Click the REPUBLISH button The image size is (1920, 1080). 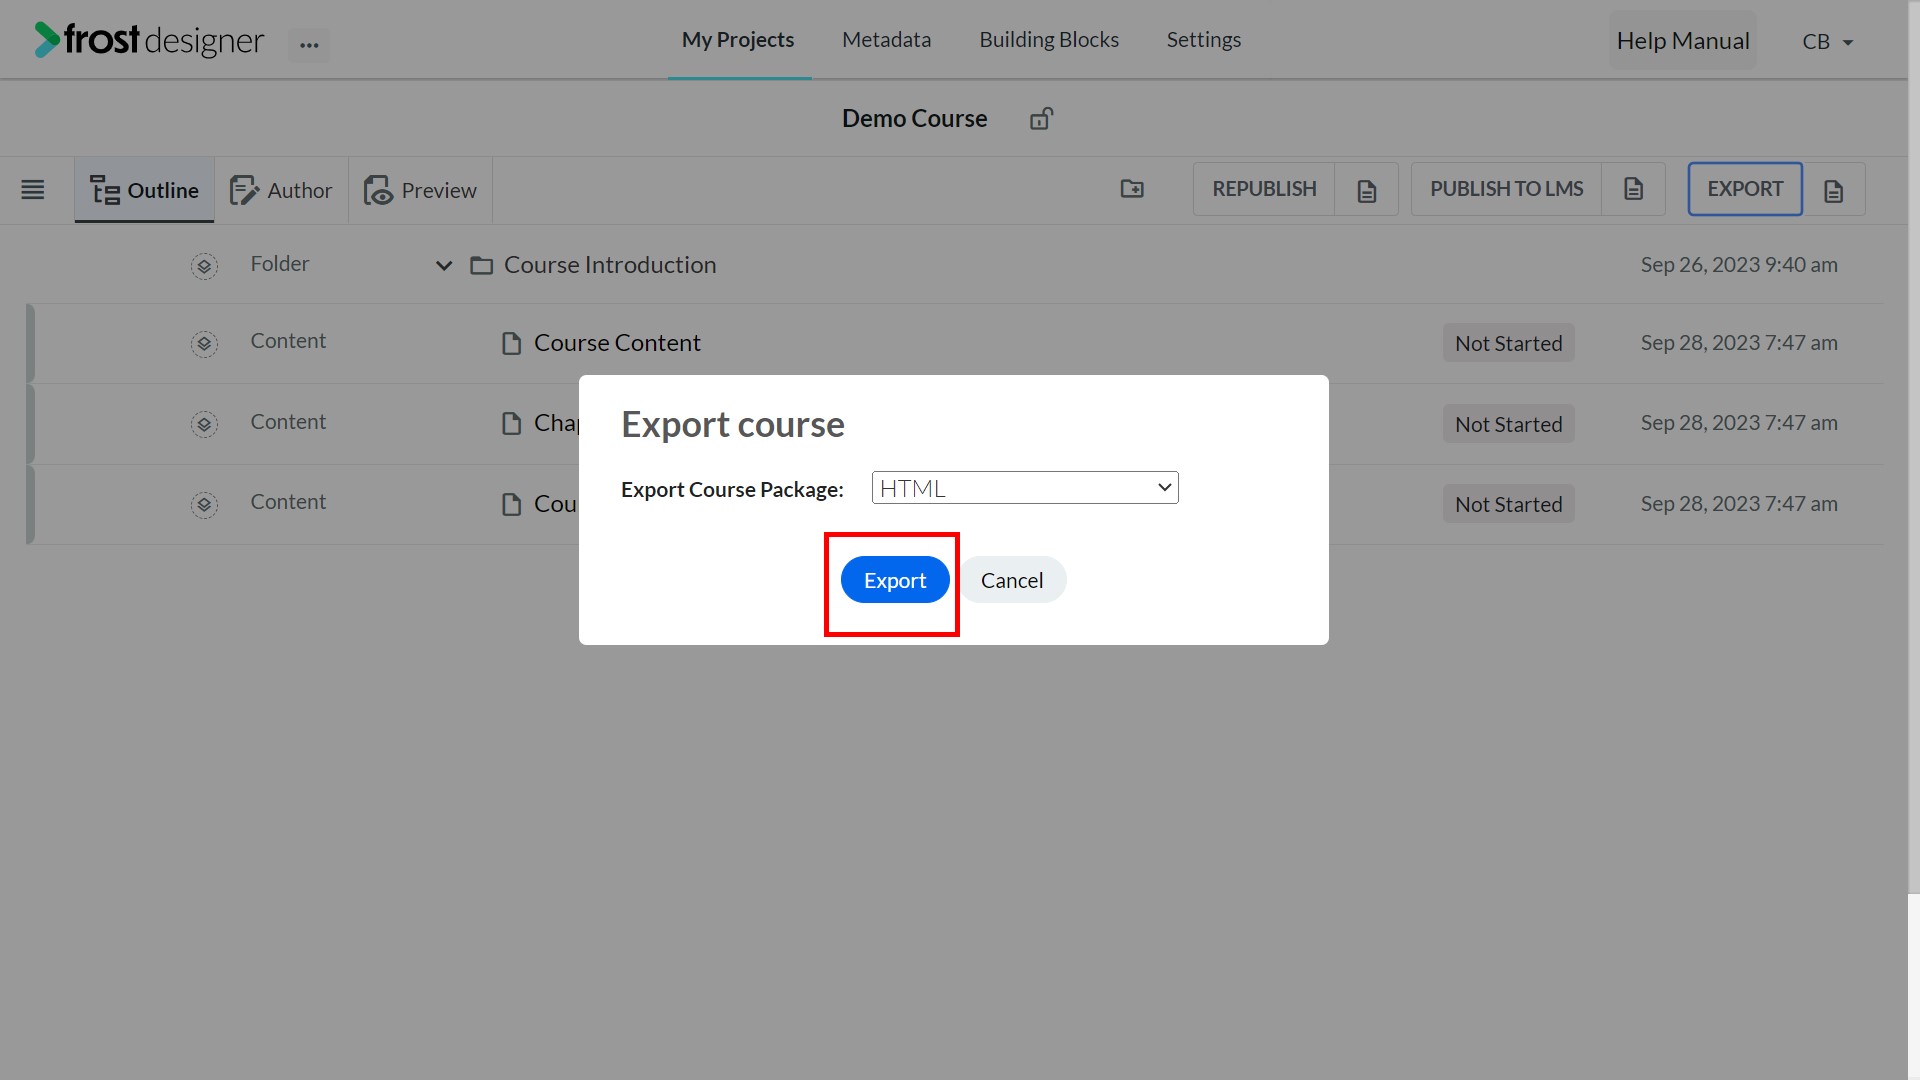[1264, 189]
